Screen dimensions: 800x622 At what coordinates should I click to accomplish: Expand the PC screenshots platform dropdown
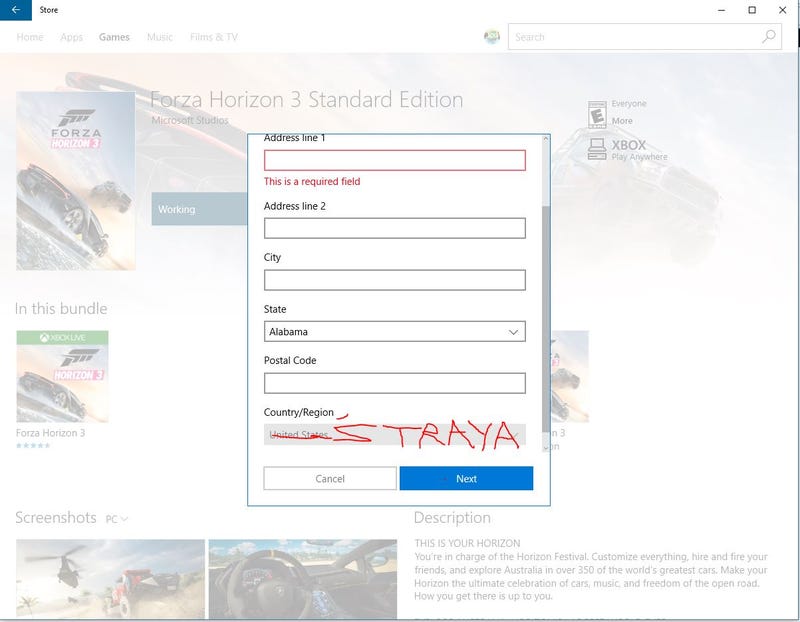[x=117, y=519]
